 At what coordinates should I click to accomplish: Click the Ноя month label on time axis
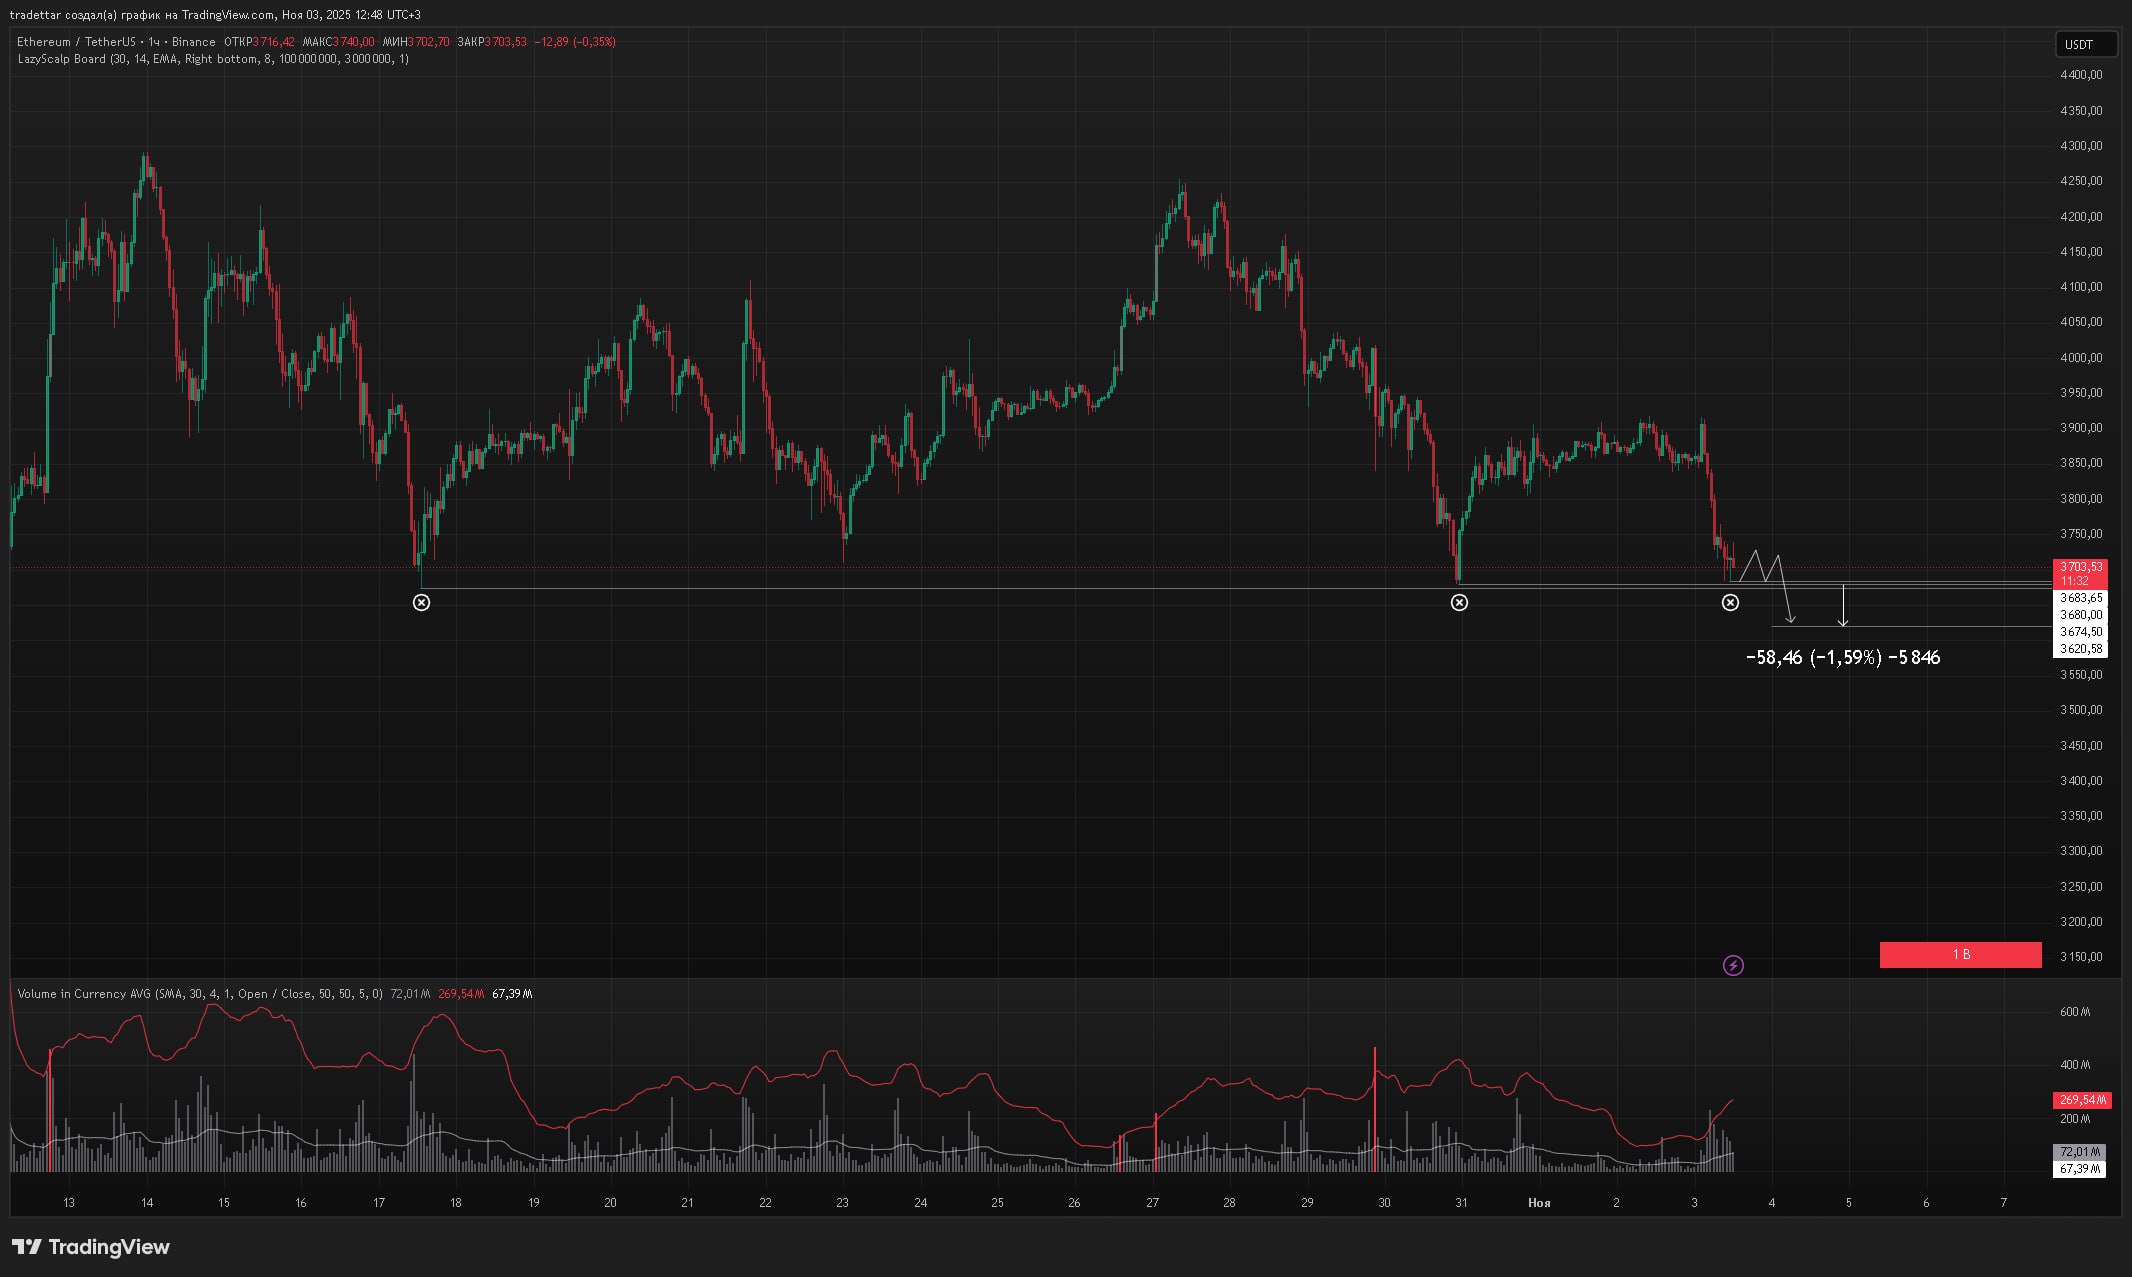[x=1538, y=1203]
